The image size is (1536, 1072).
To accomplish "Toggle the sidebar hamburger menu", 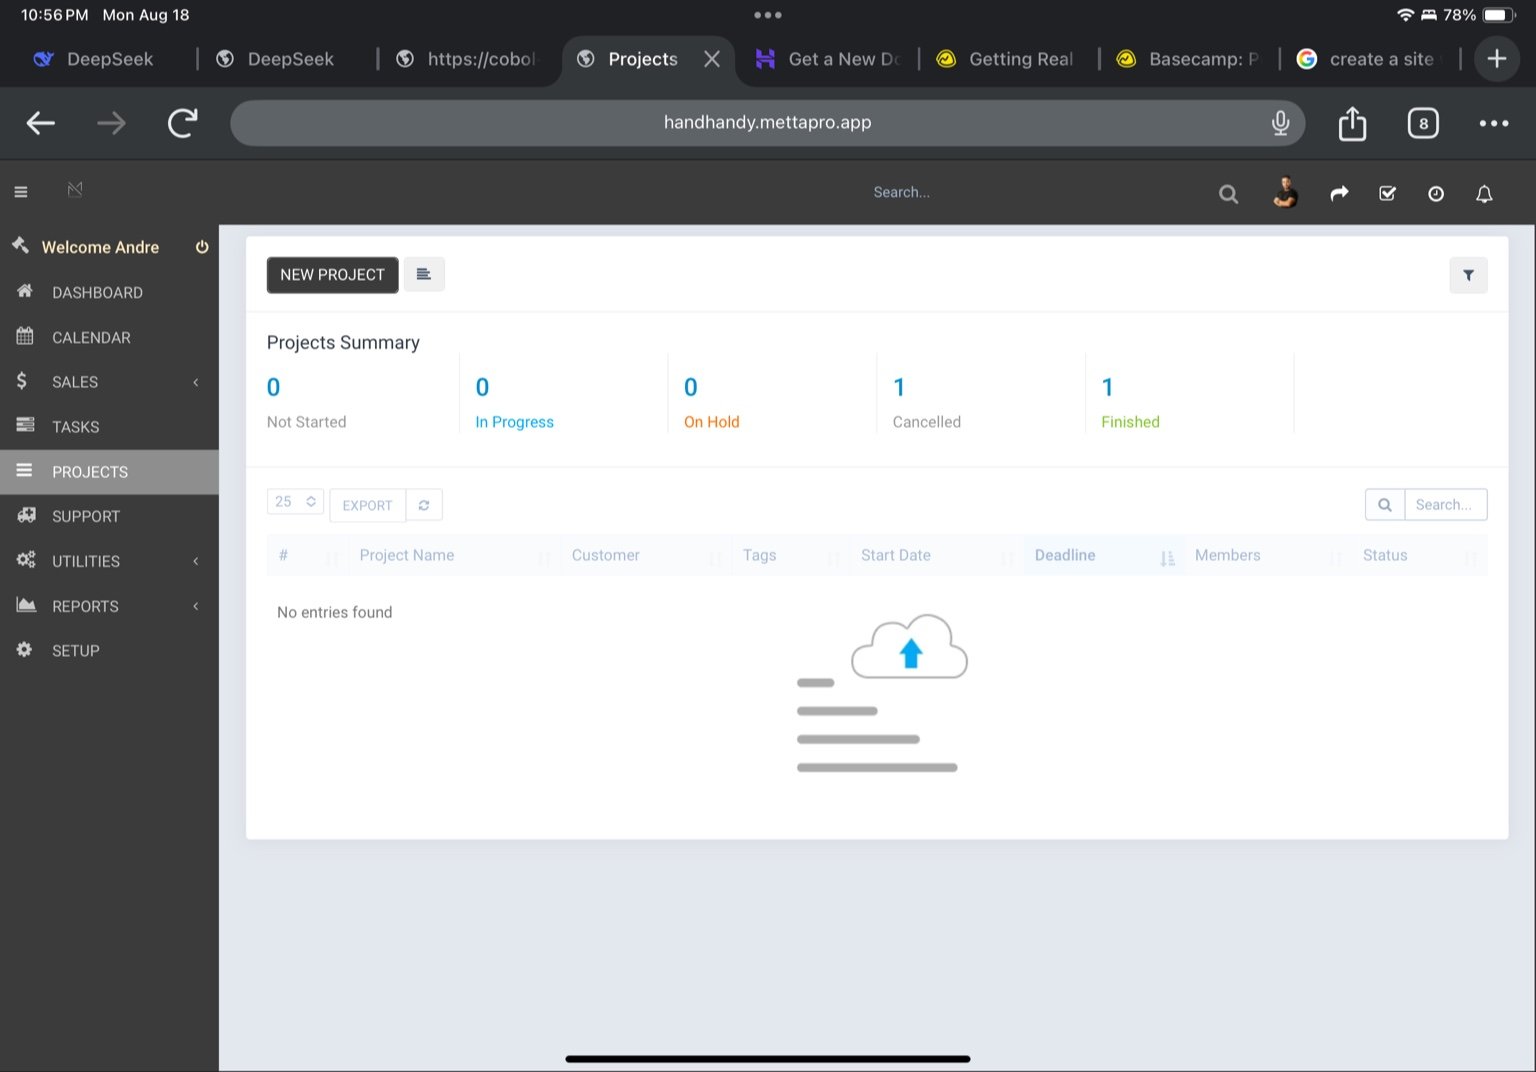I will point(21,192).
